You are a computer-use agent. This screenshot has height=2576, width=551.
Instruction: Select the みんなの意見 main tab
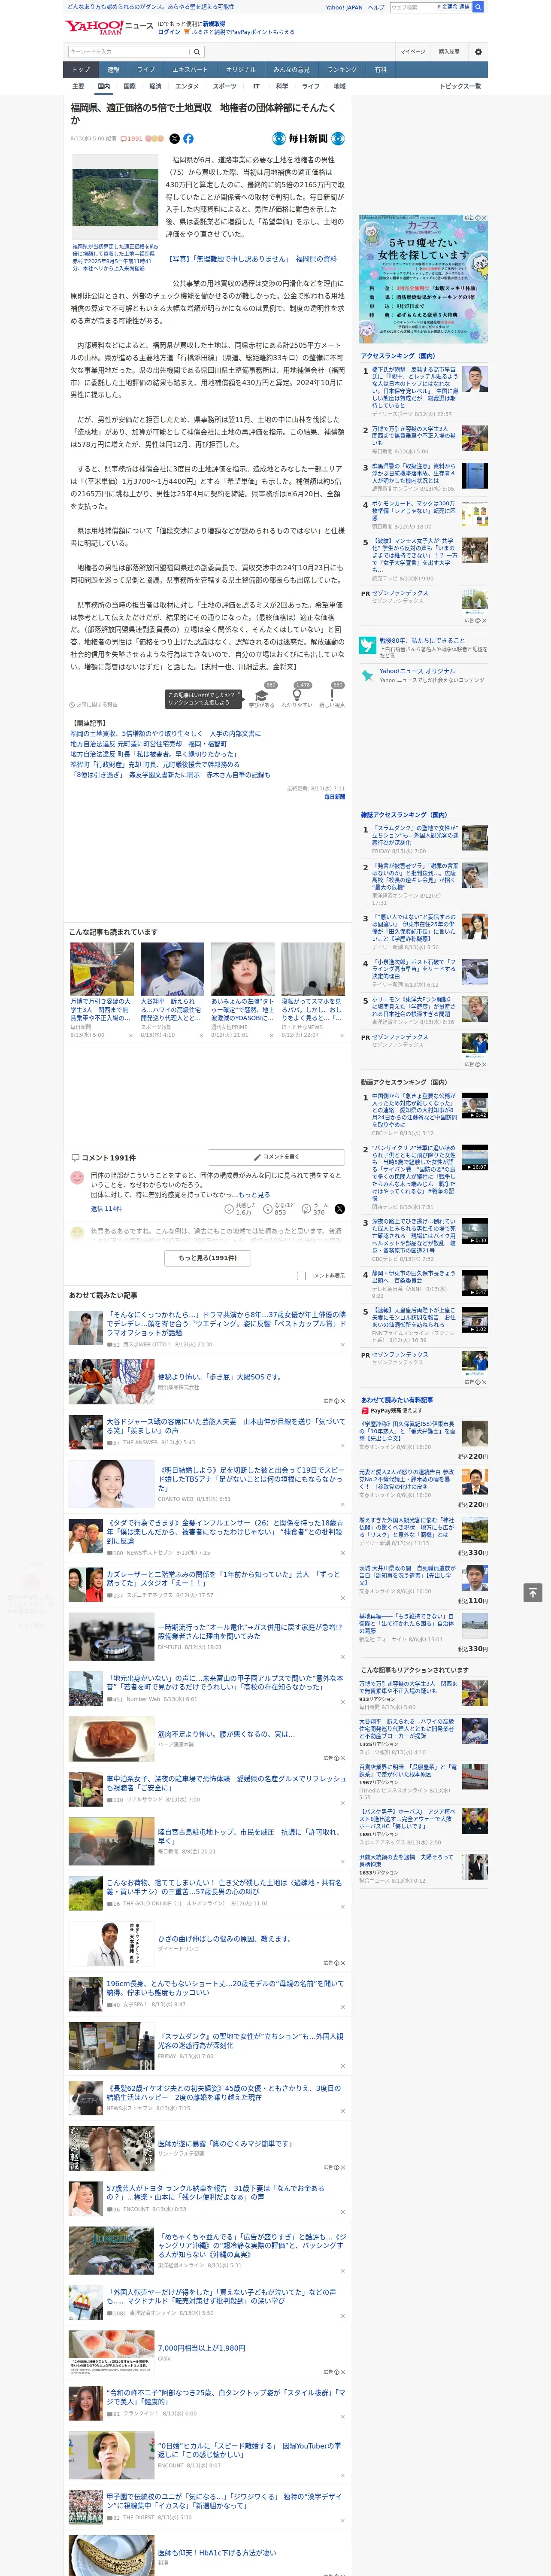click(x=291, y=70)
